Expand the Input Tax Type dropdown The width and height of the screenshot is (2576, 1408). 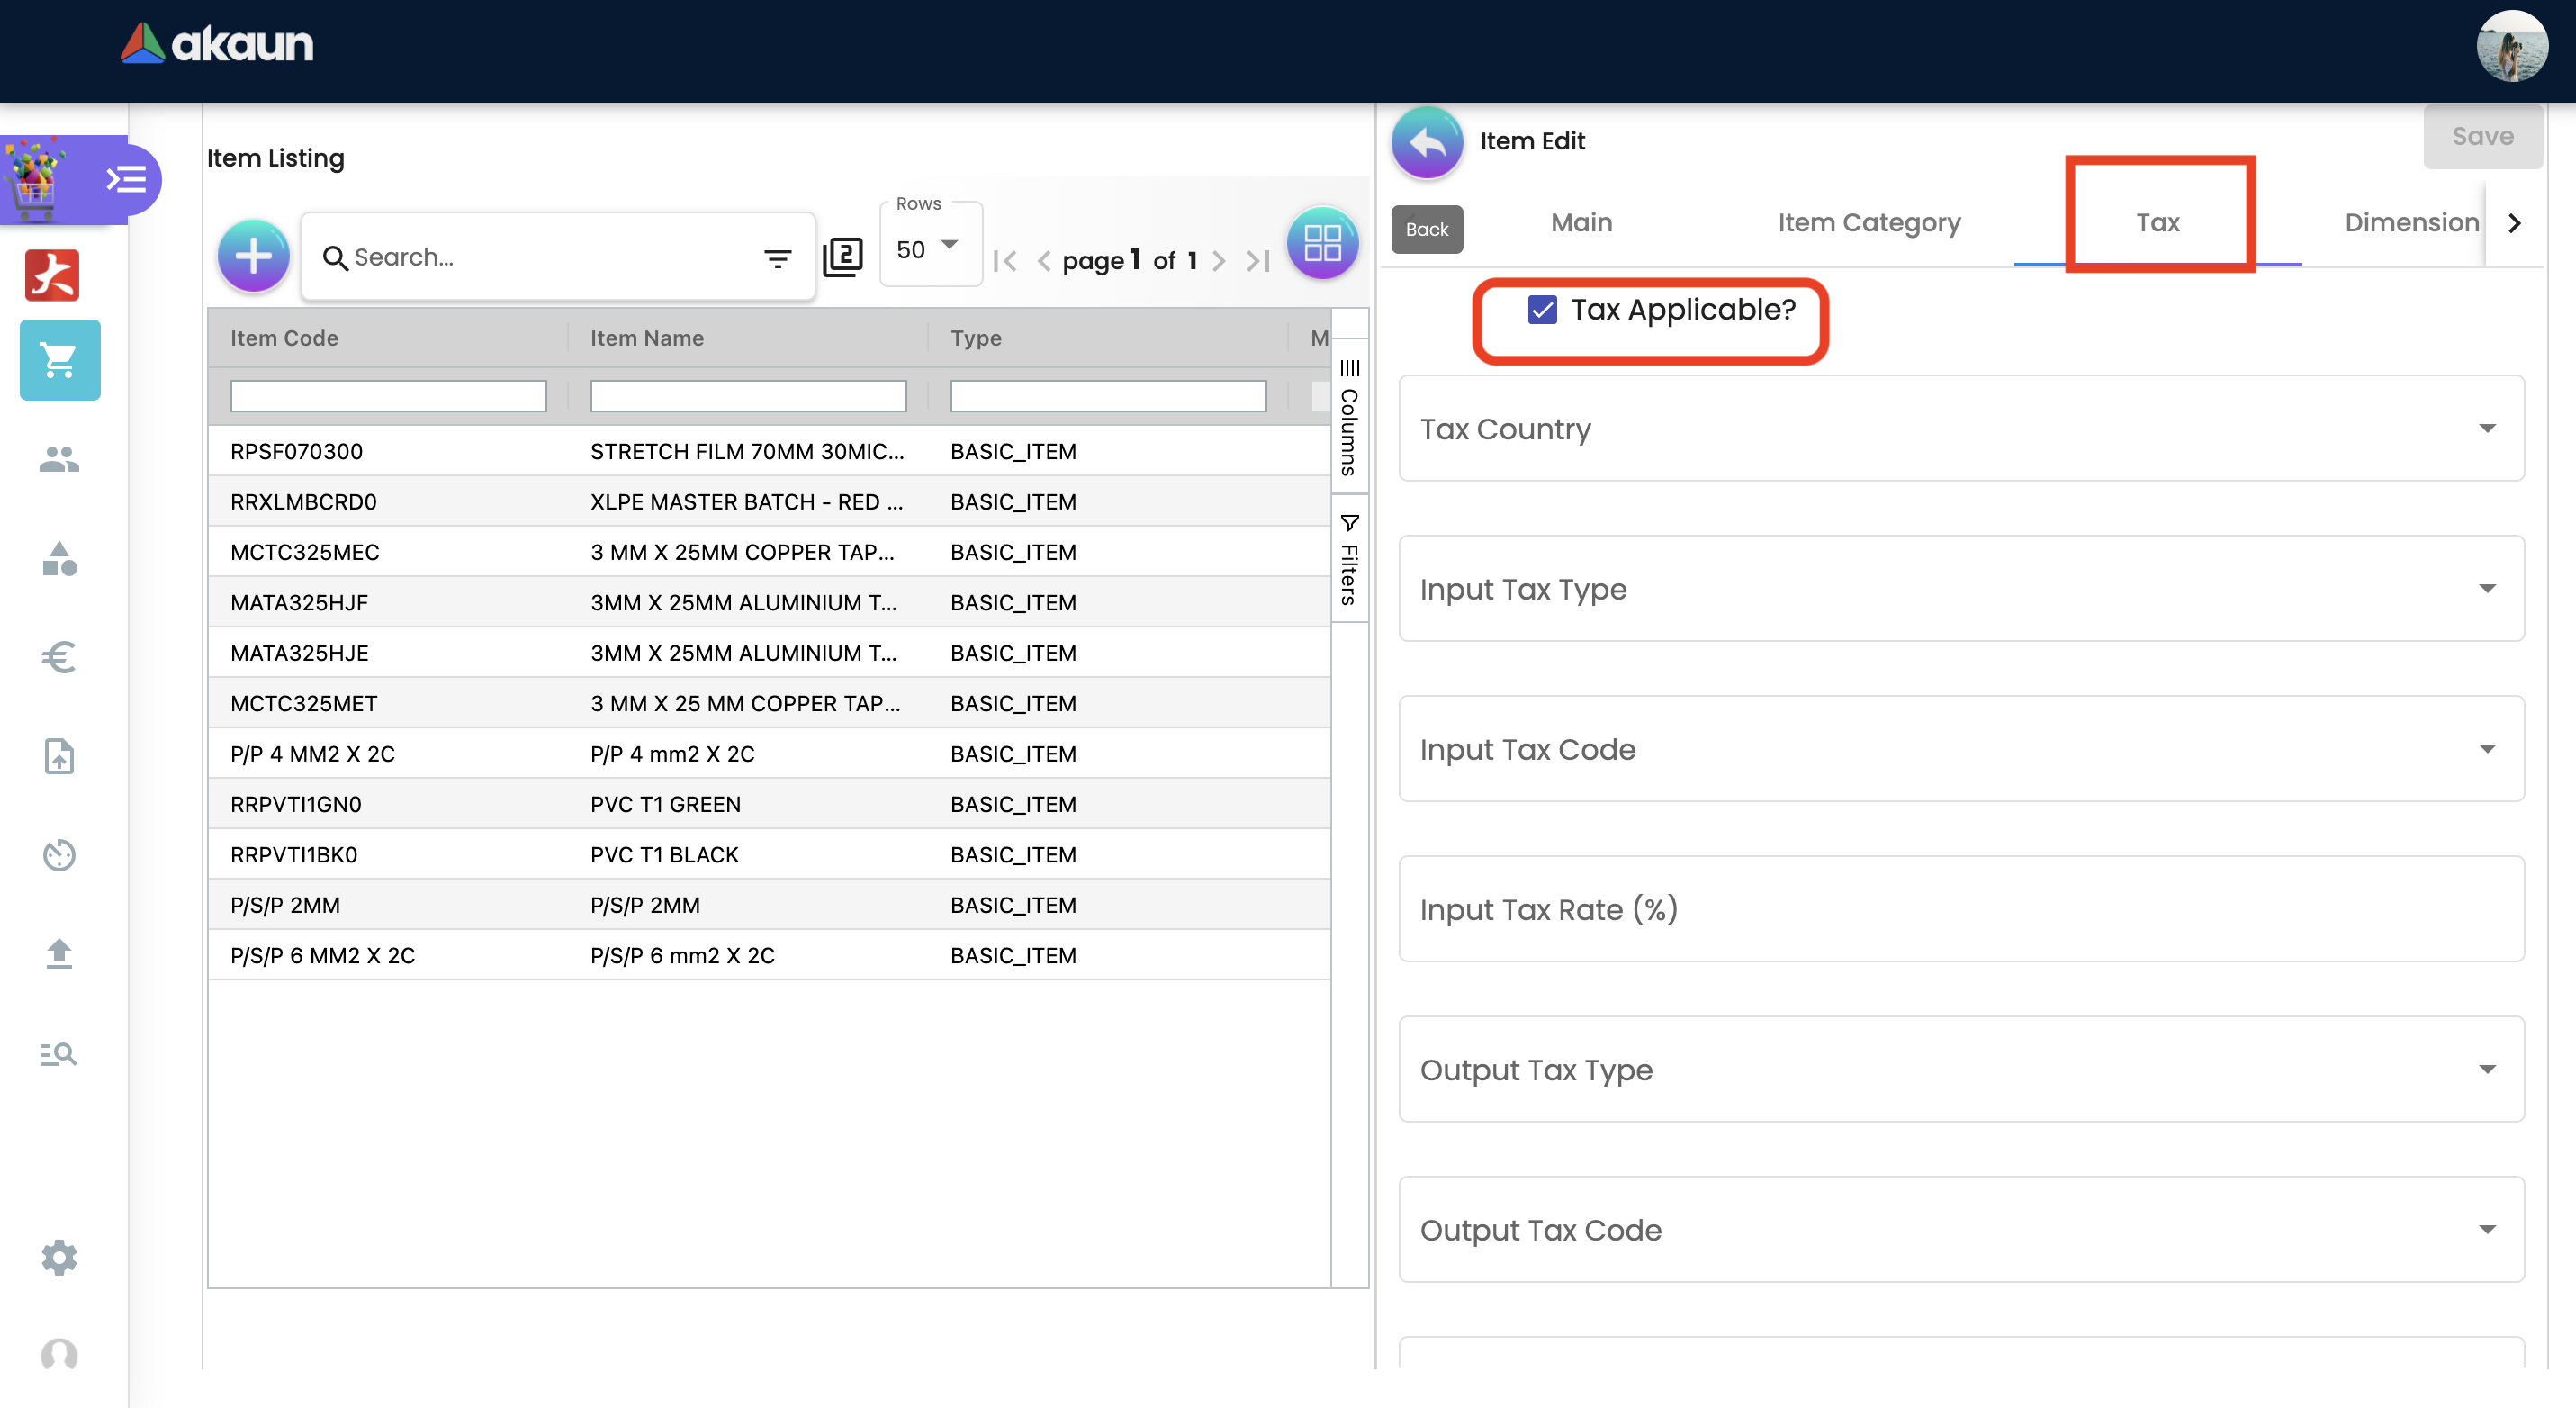1960,589
